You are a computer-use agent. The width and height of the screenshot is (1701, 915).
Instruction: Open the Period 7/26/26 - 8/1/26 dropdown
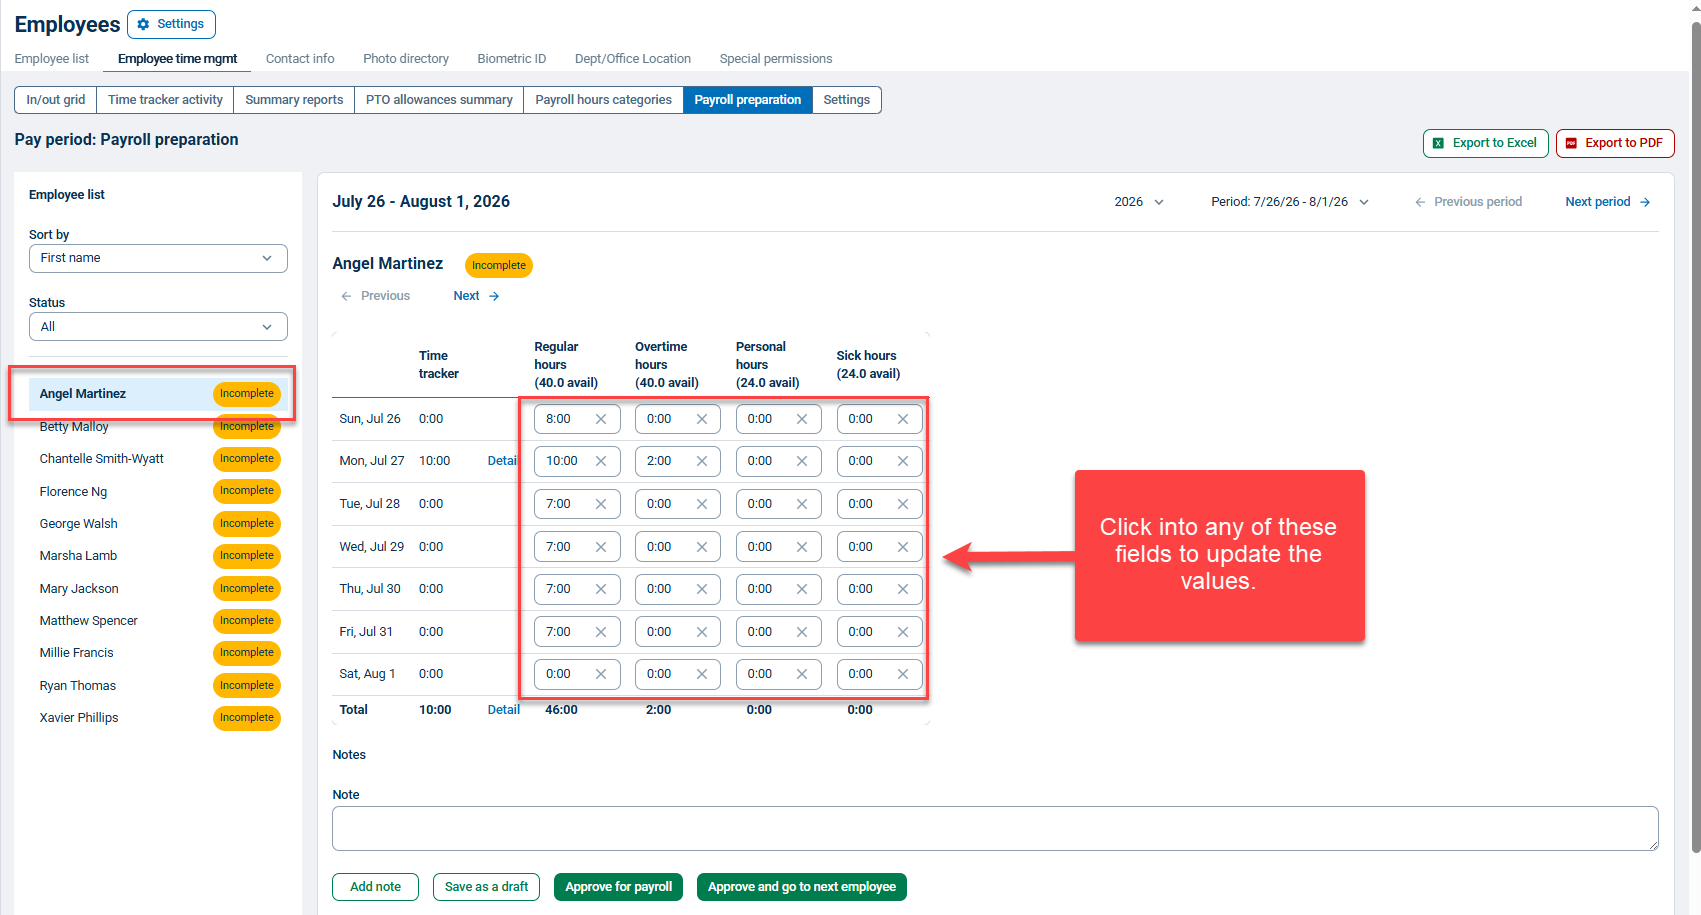(1290, 202)
